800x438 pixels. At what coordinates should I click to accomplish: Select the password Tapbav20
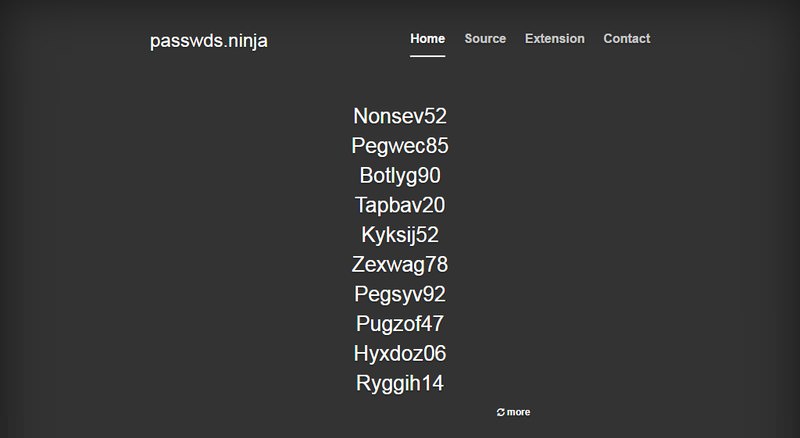coord(400,205)
